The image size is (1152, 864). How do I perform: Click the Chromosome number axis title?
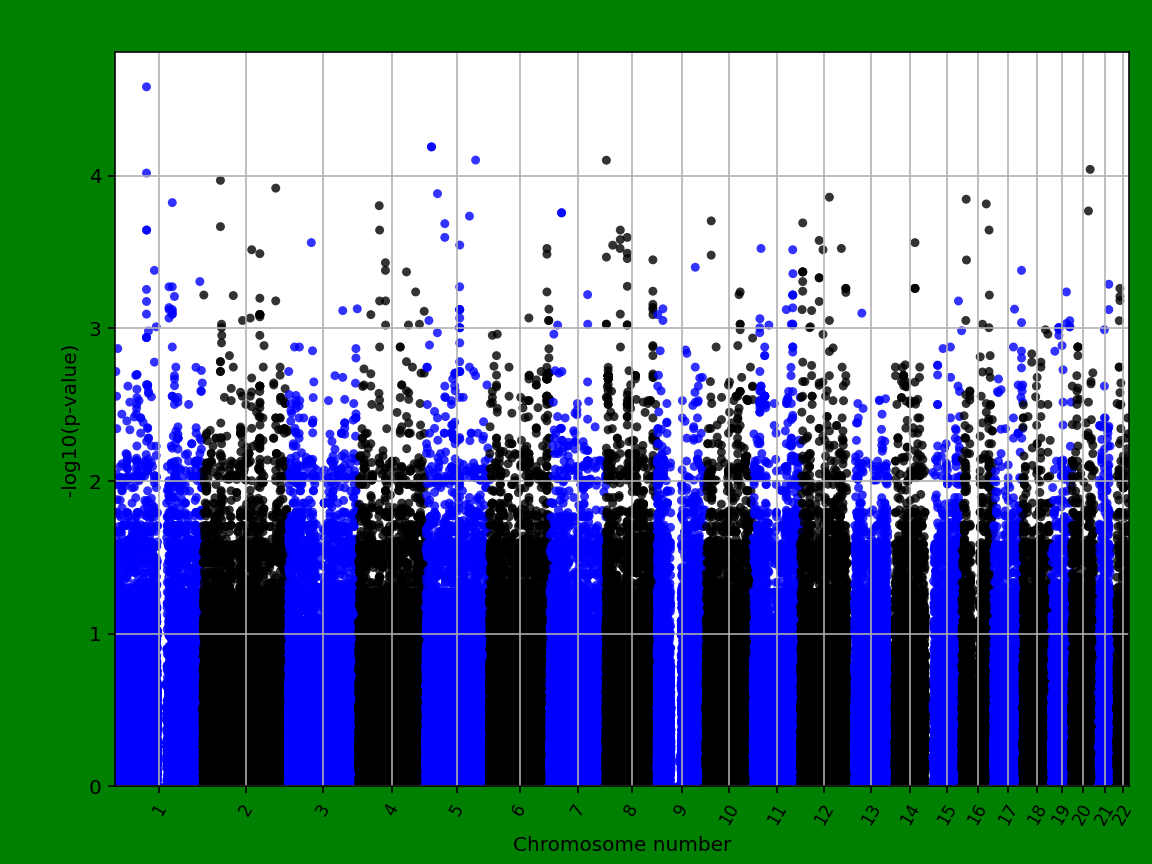622,842
